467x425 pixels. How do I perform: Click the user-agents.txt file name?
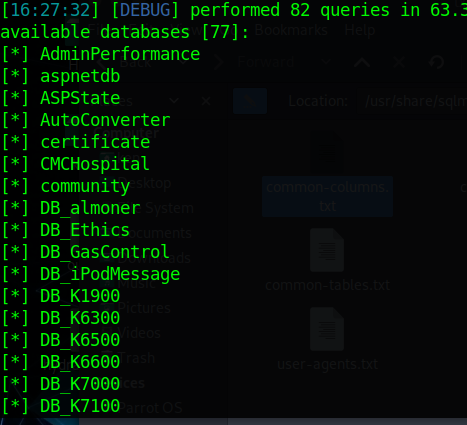328,364
